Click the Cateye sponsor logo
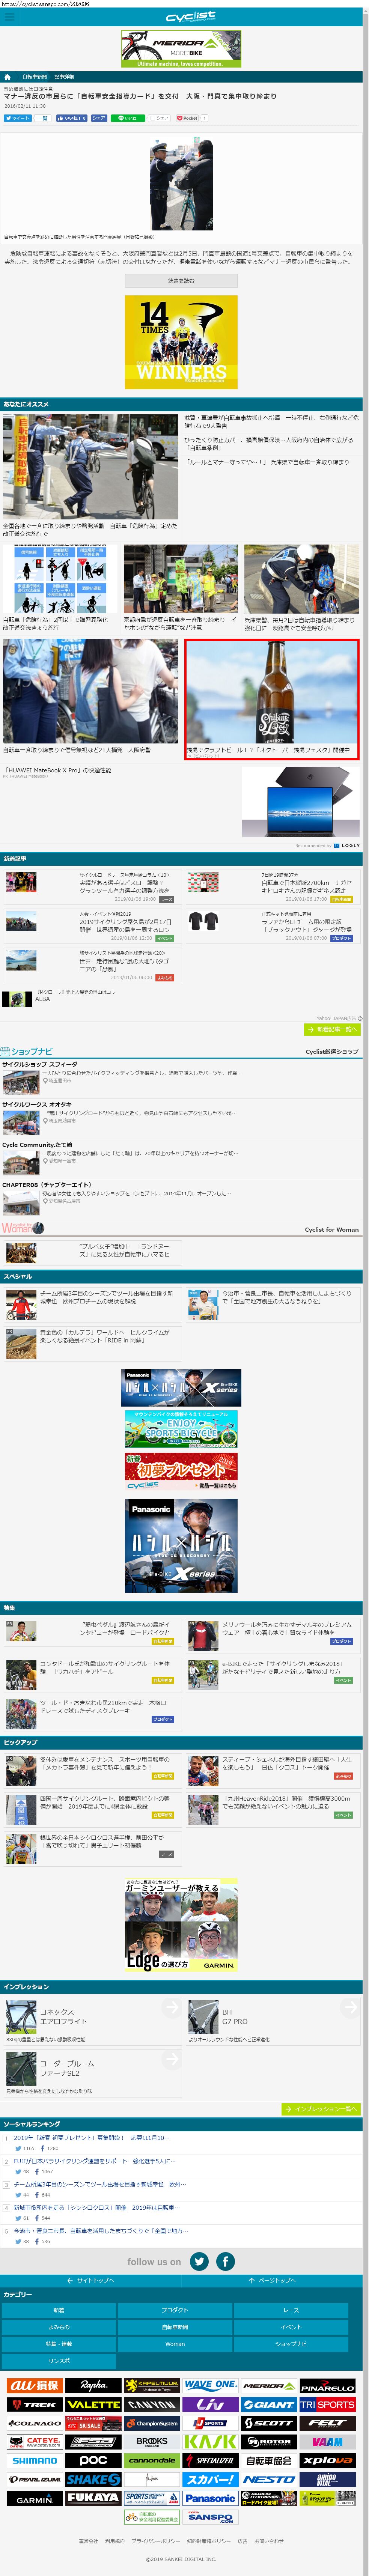 [x=35, y=2442]
